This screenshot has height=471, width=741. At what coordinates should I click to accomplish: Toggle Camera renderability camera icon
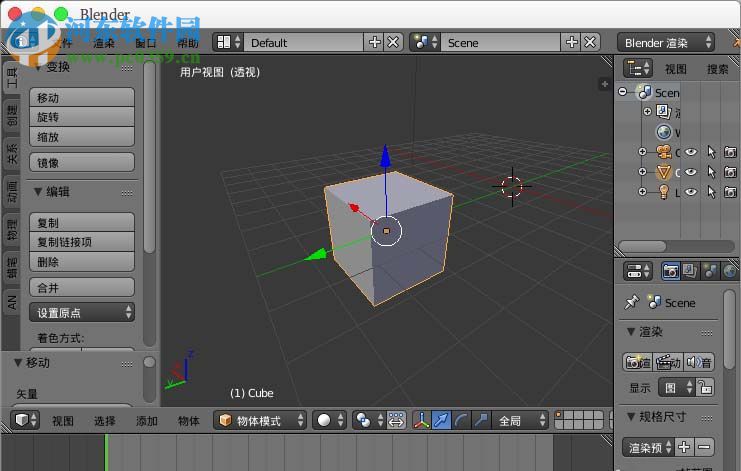(731, 152)
